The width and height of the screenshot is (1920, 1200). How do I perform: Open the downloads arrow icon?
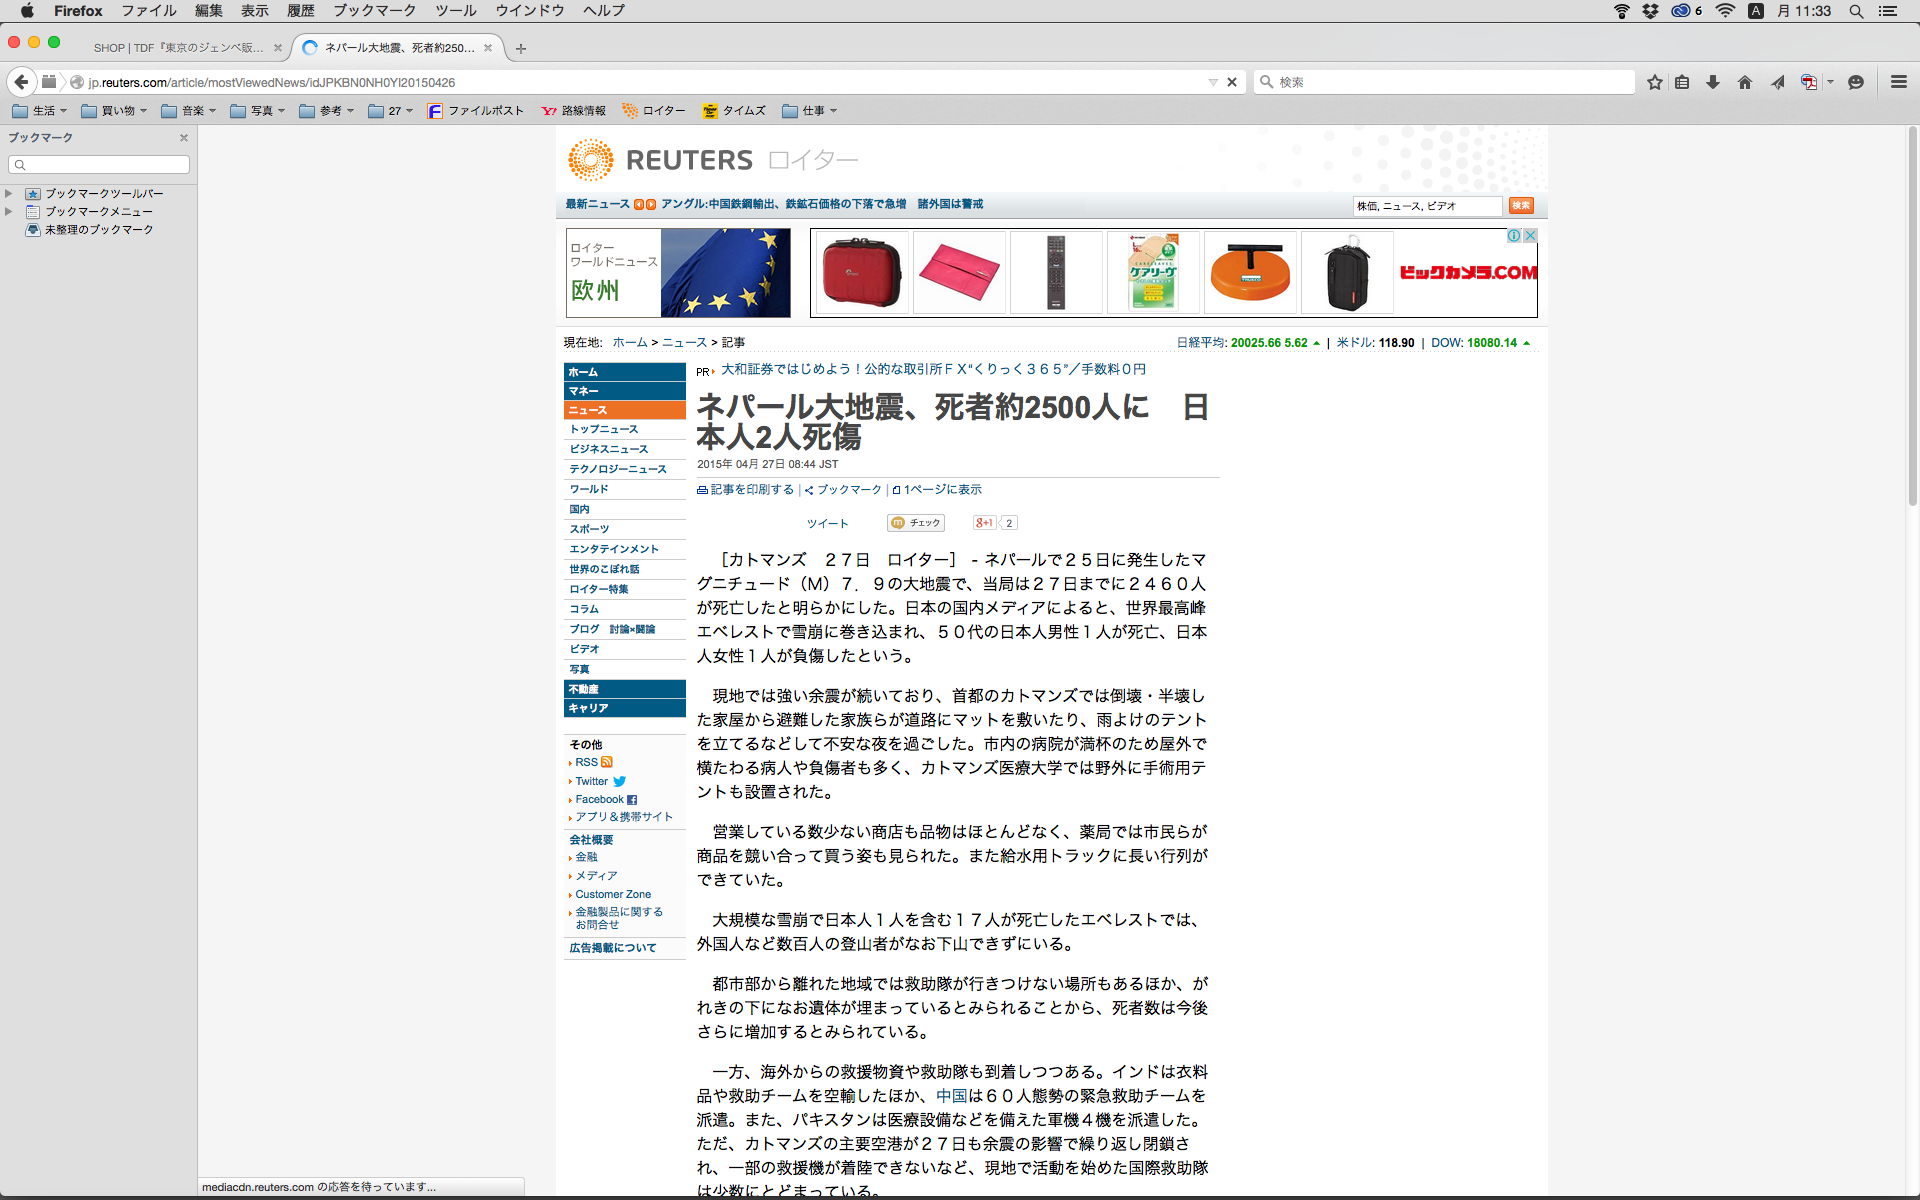pos(1713,82)
